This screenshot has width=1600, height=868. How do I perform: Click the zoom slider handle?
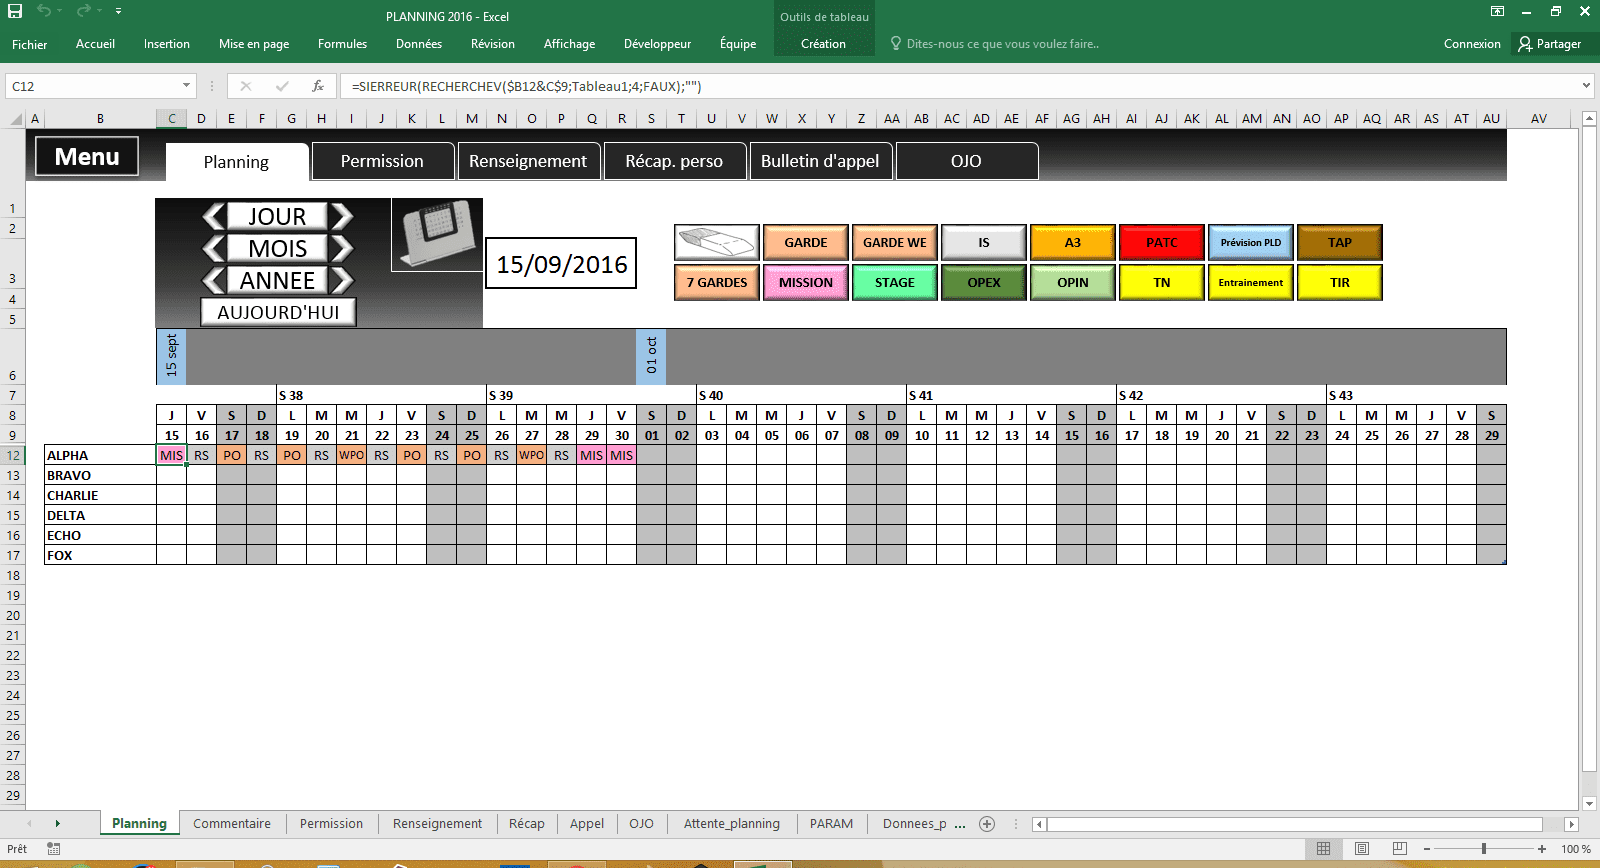tap(1484, 849)
